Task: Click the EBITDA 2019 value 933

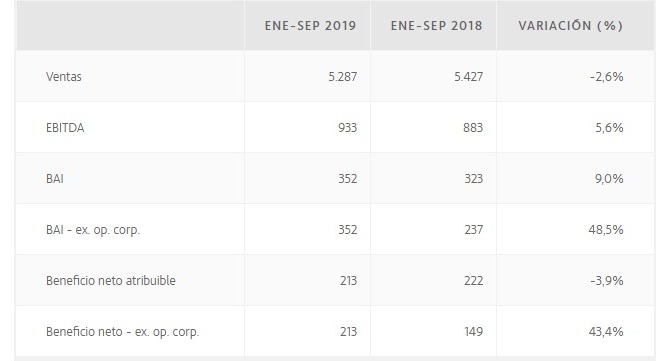Action: pos(348,128)
